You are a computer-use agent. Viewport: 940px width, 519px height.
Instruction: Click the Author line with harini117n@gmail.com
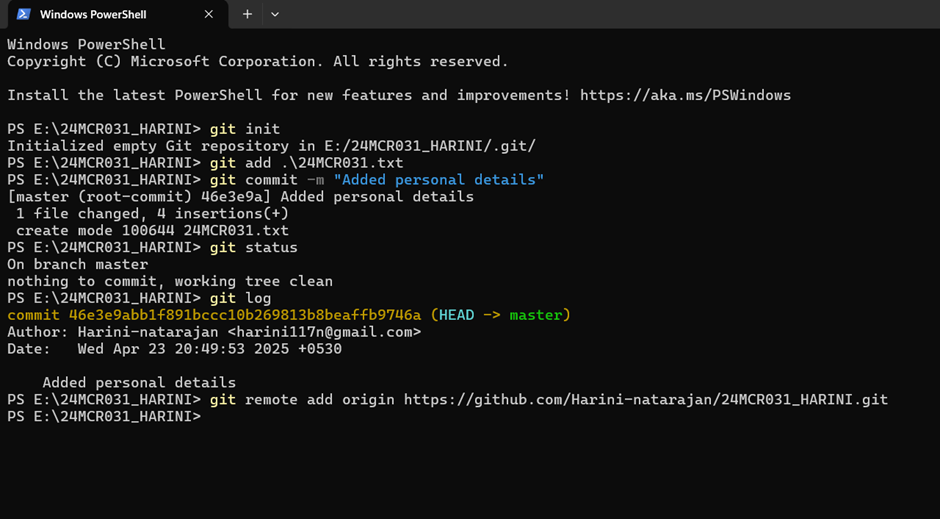pyautogui.click(x=214, y=332)
